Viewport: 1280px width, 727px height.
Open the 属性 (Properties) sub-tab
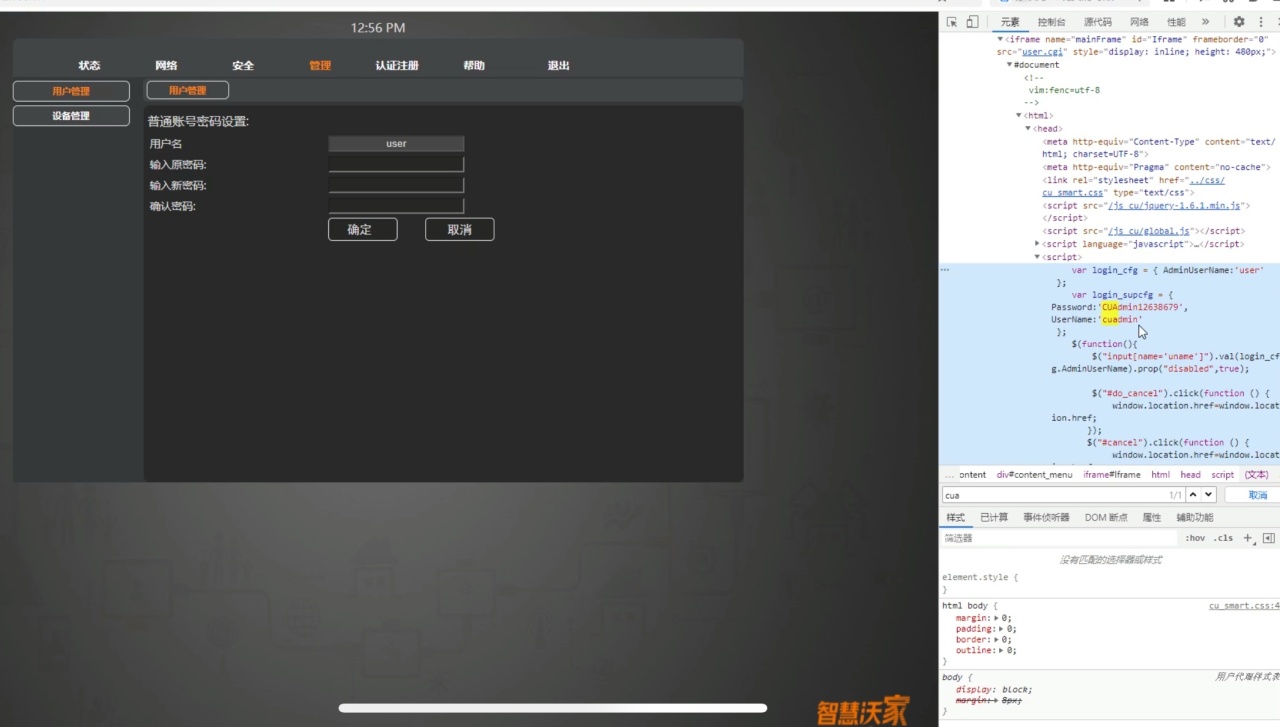click(x=1152, y=517)
